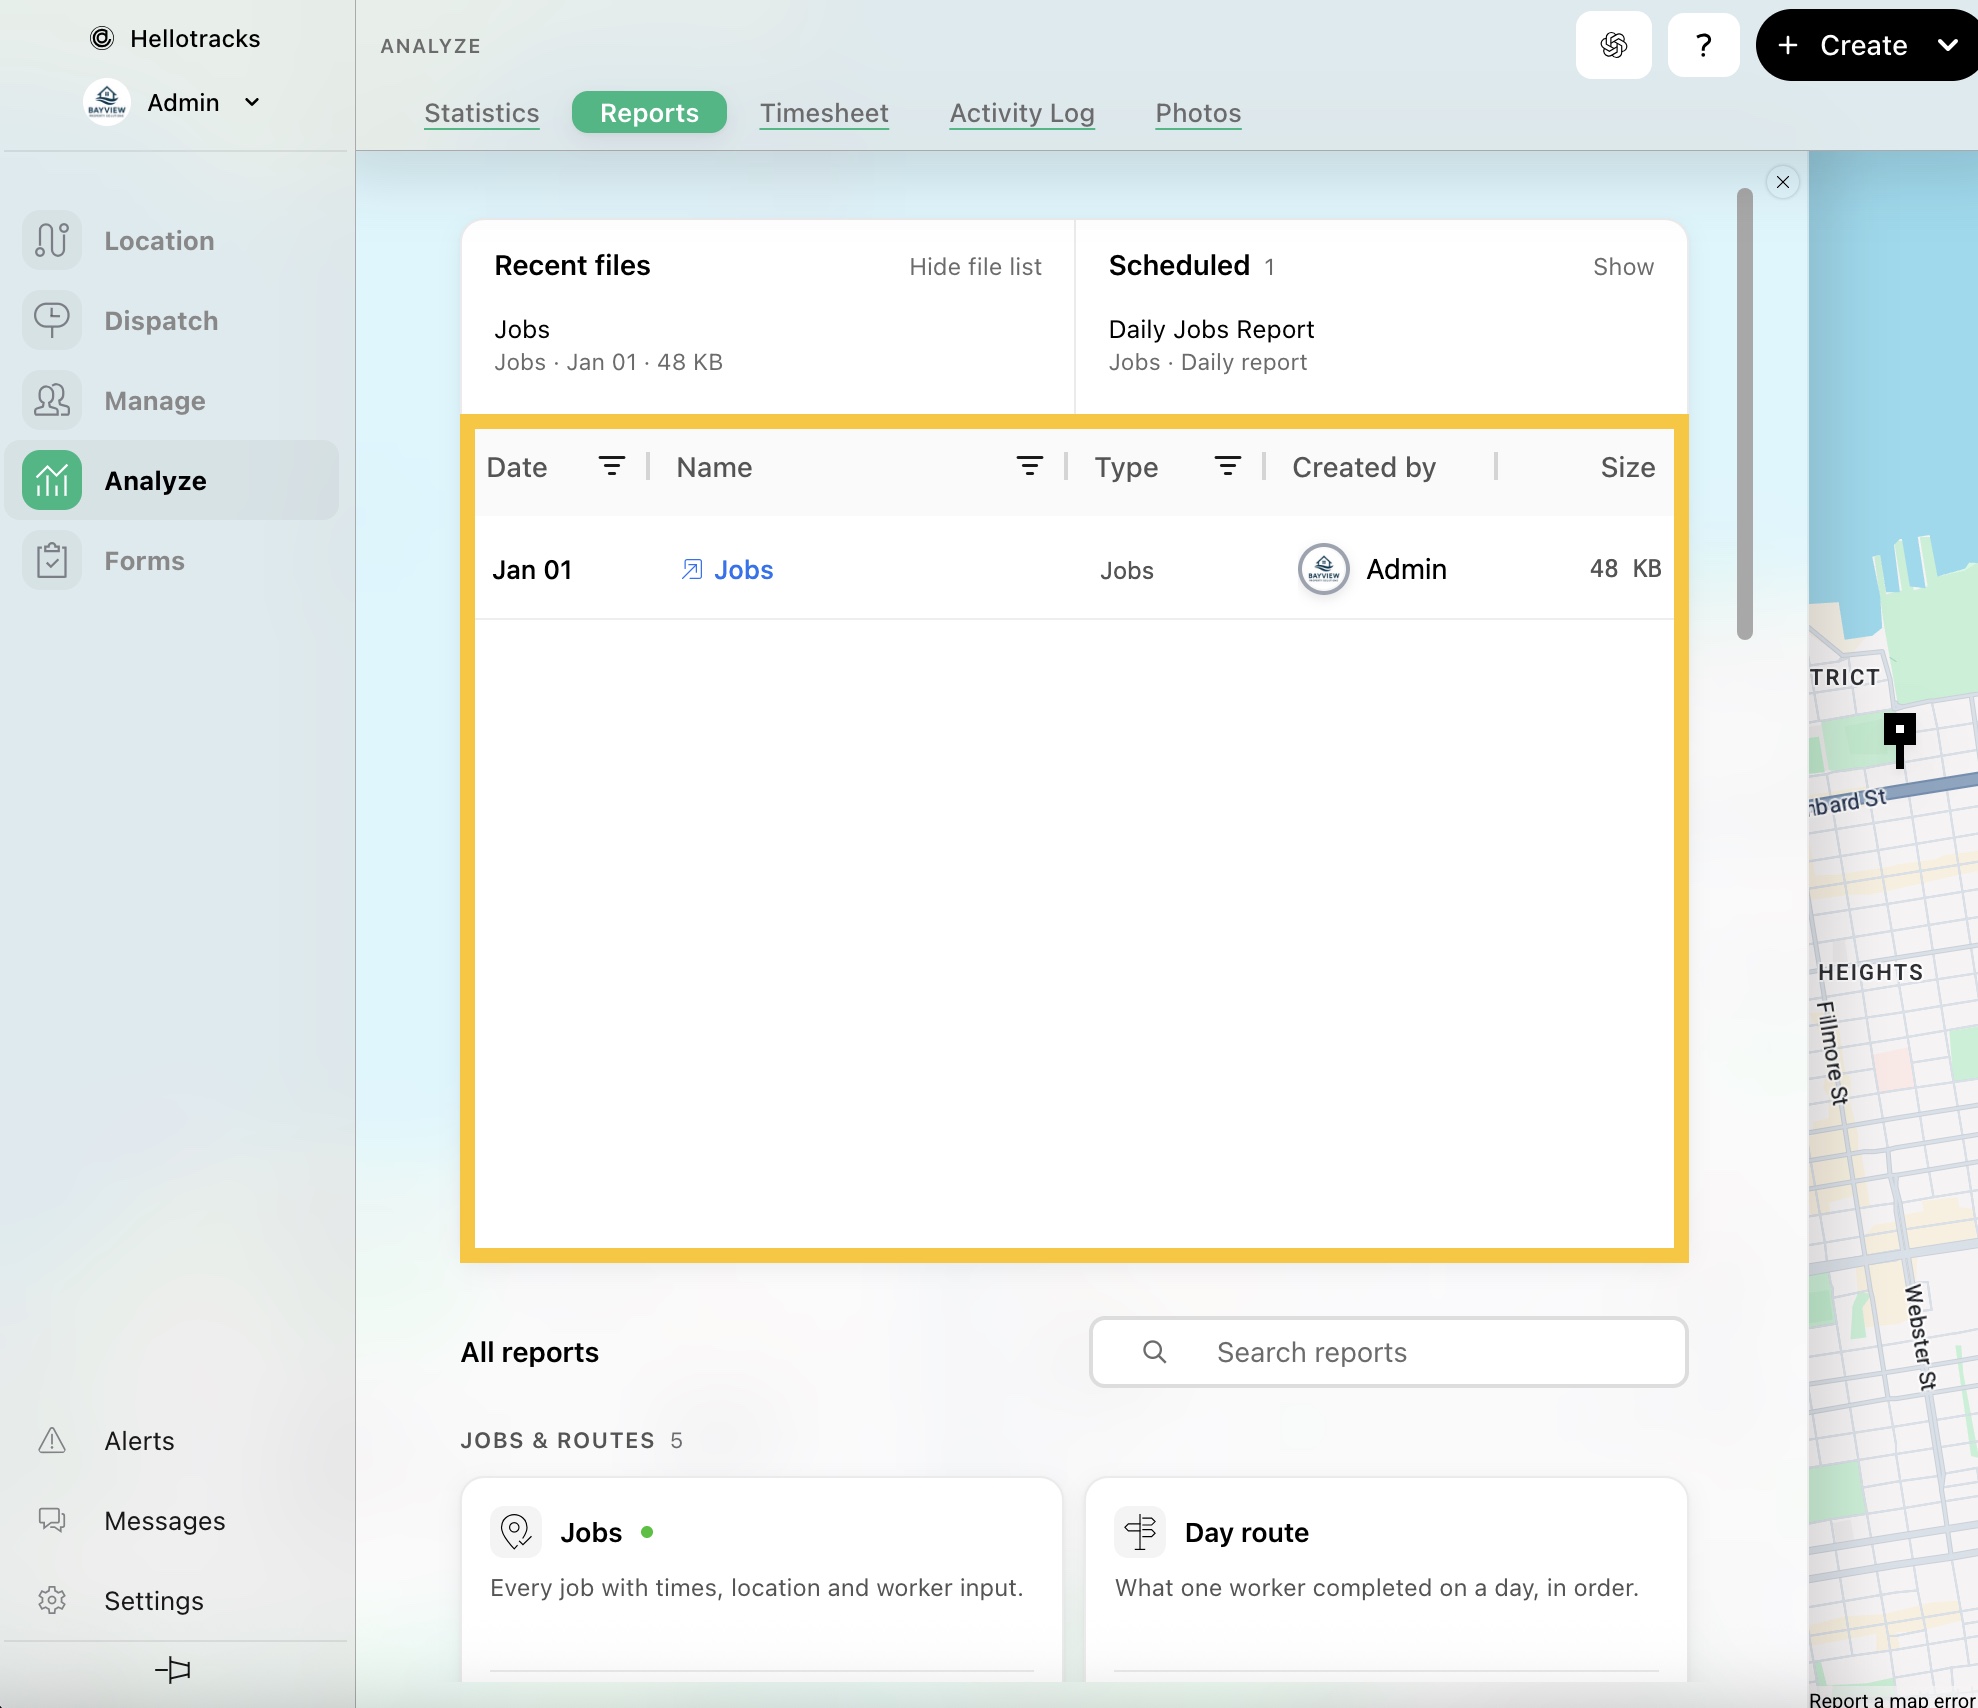Click the Created by column header
Screen dimensions: 1978x1708
pos(1364,467)
